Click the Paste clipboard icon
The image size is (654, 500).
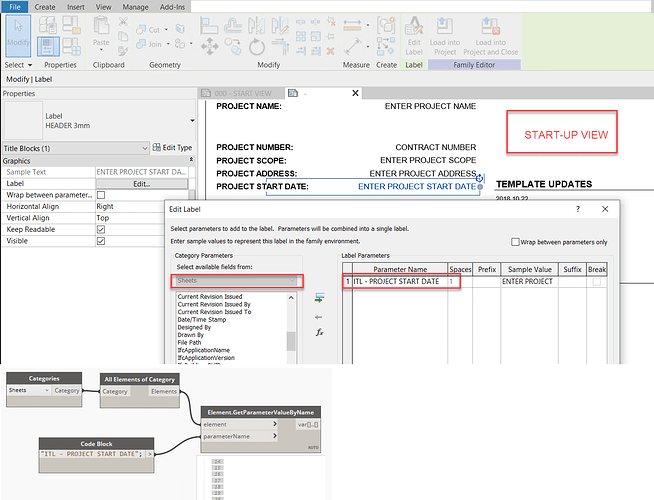101,26
